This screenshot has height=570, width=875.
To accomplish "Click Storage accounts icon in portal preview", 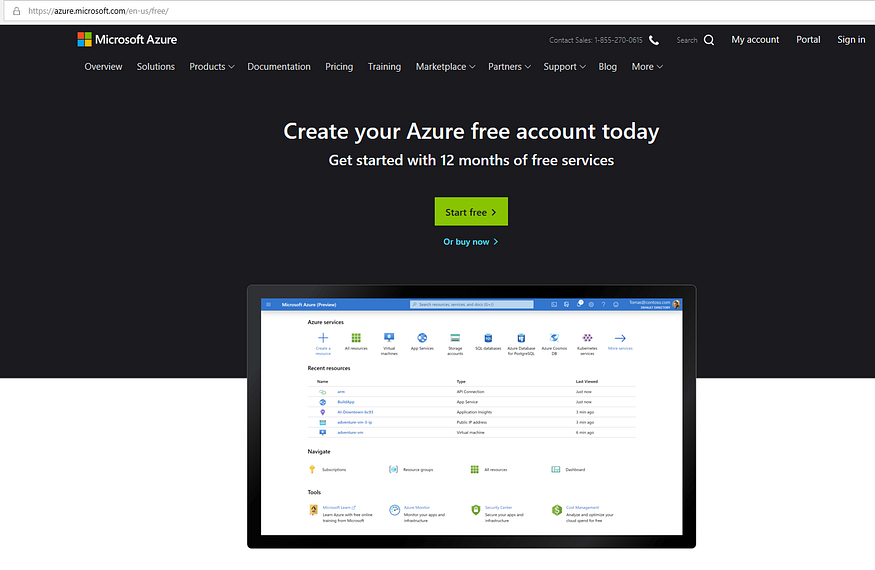I will pos(455,338).
